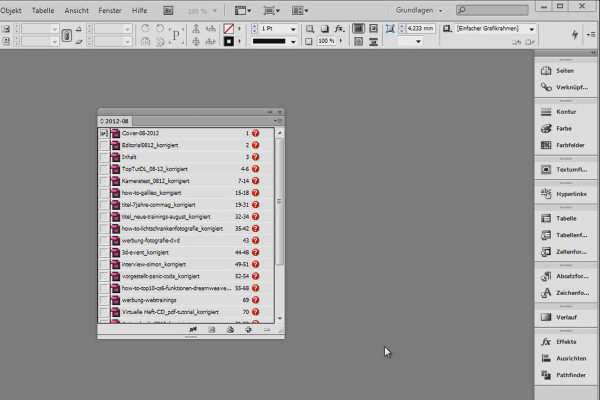The height and width of the screenshot is (400, 600).
Task: Open the view options dropdown
Action: [242, 11]
